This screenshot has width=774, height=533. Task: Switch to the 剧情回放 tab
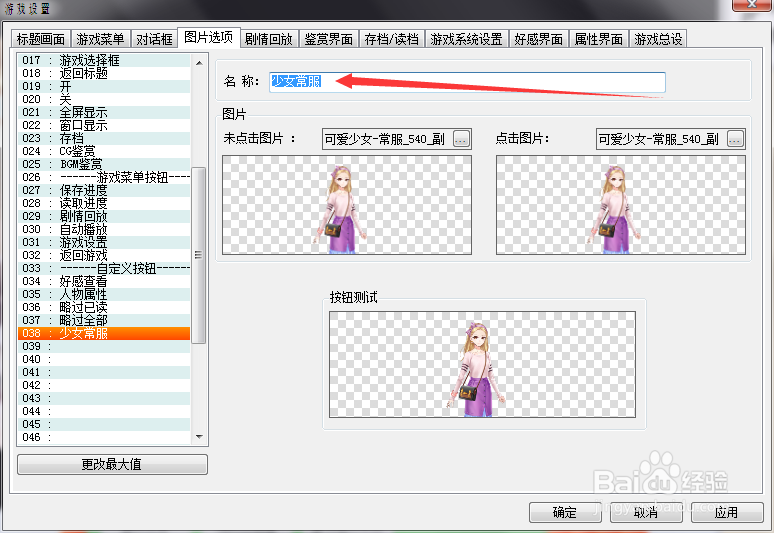(x=269, y=39)
